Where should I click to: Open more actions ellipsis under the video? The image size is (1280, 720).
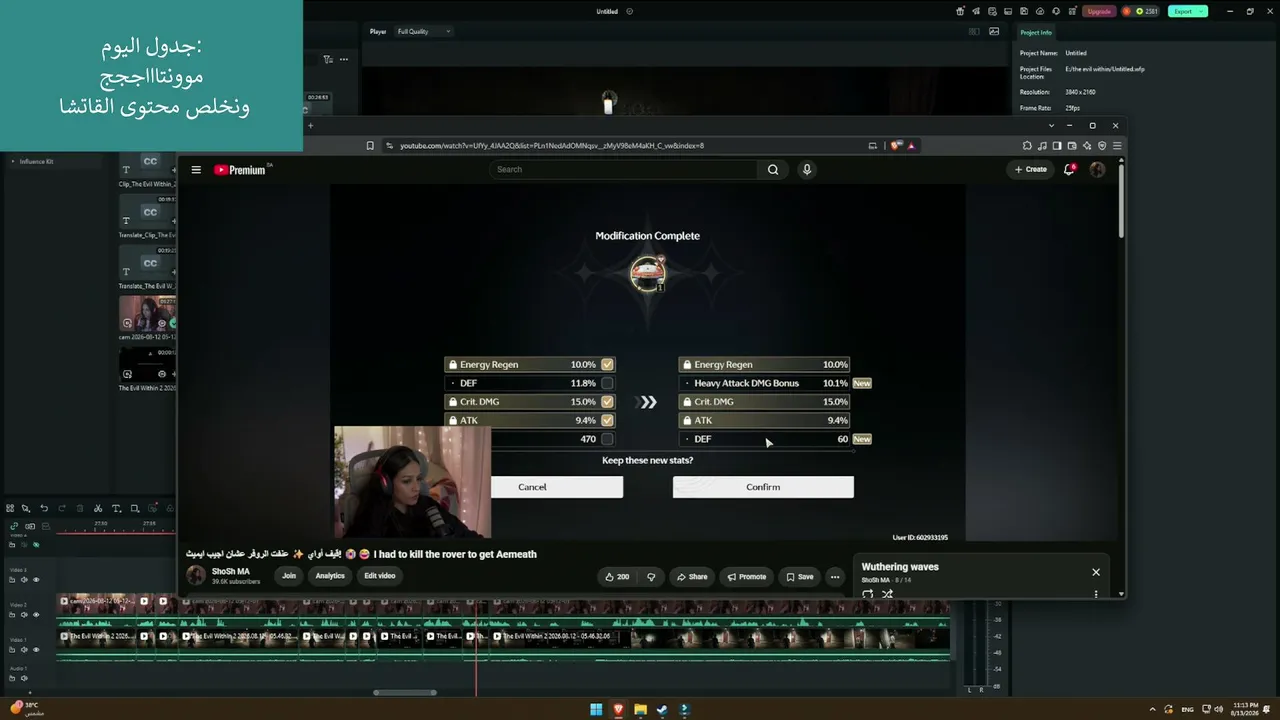click(x=835, y=577)
